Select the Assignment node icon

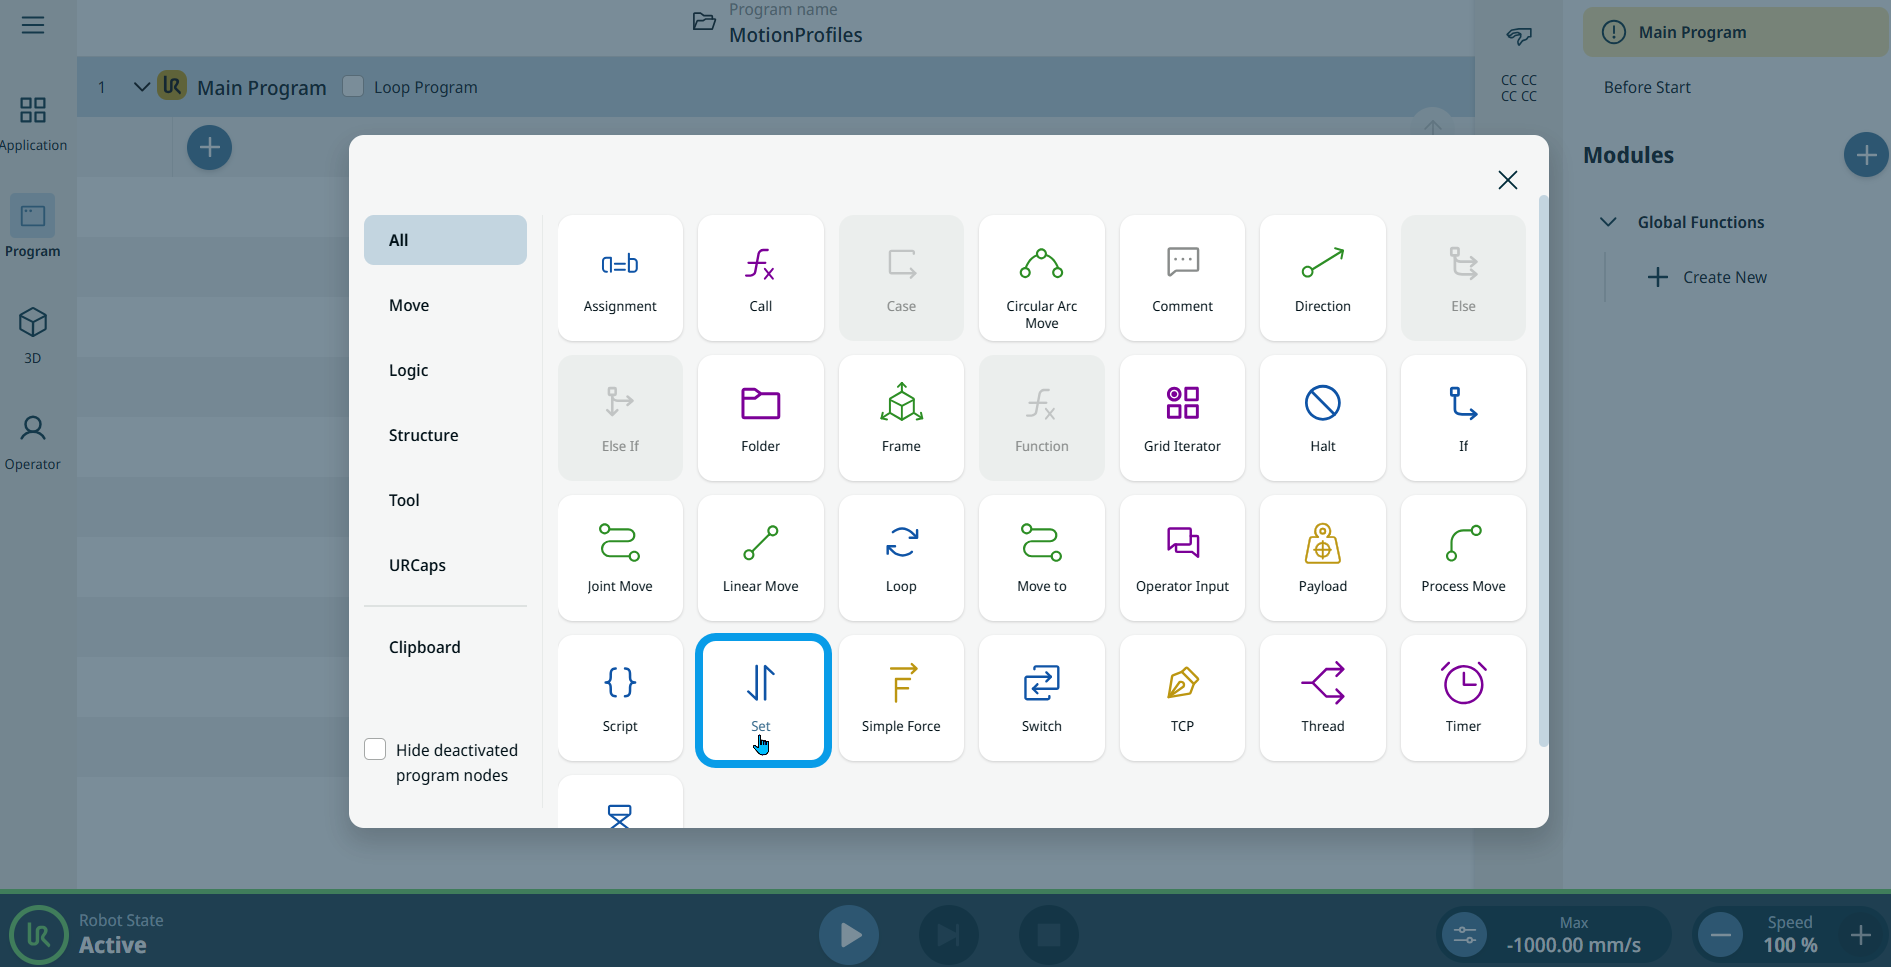[x=620, y=277]
